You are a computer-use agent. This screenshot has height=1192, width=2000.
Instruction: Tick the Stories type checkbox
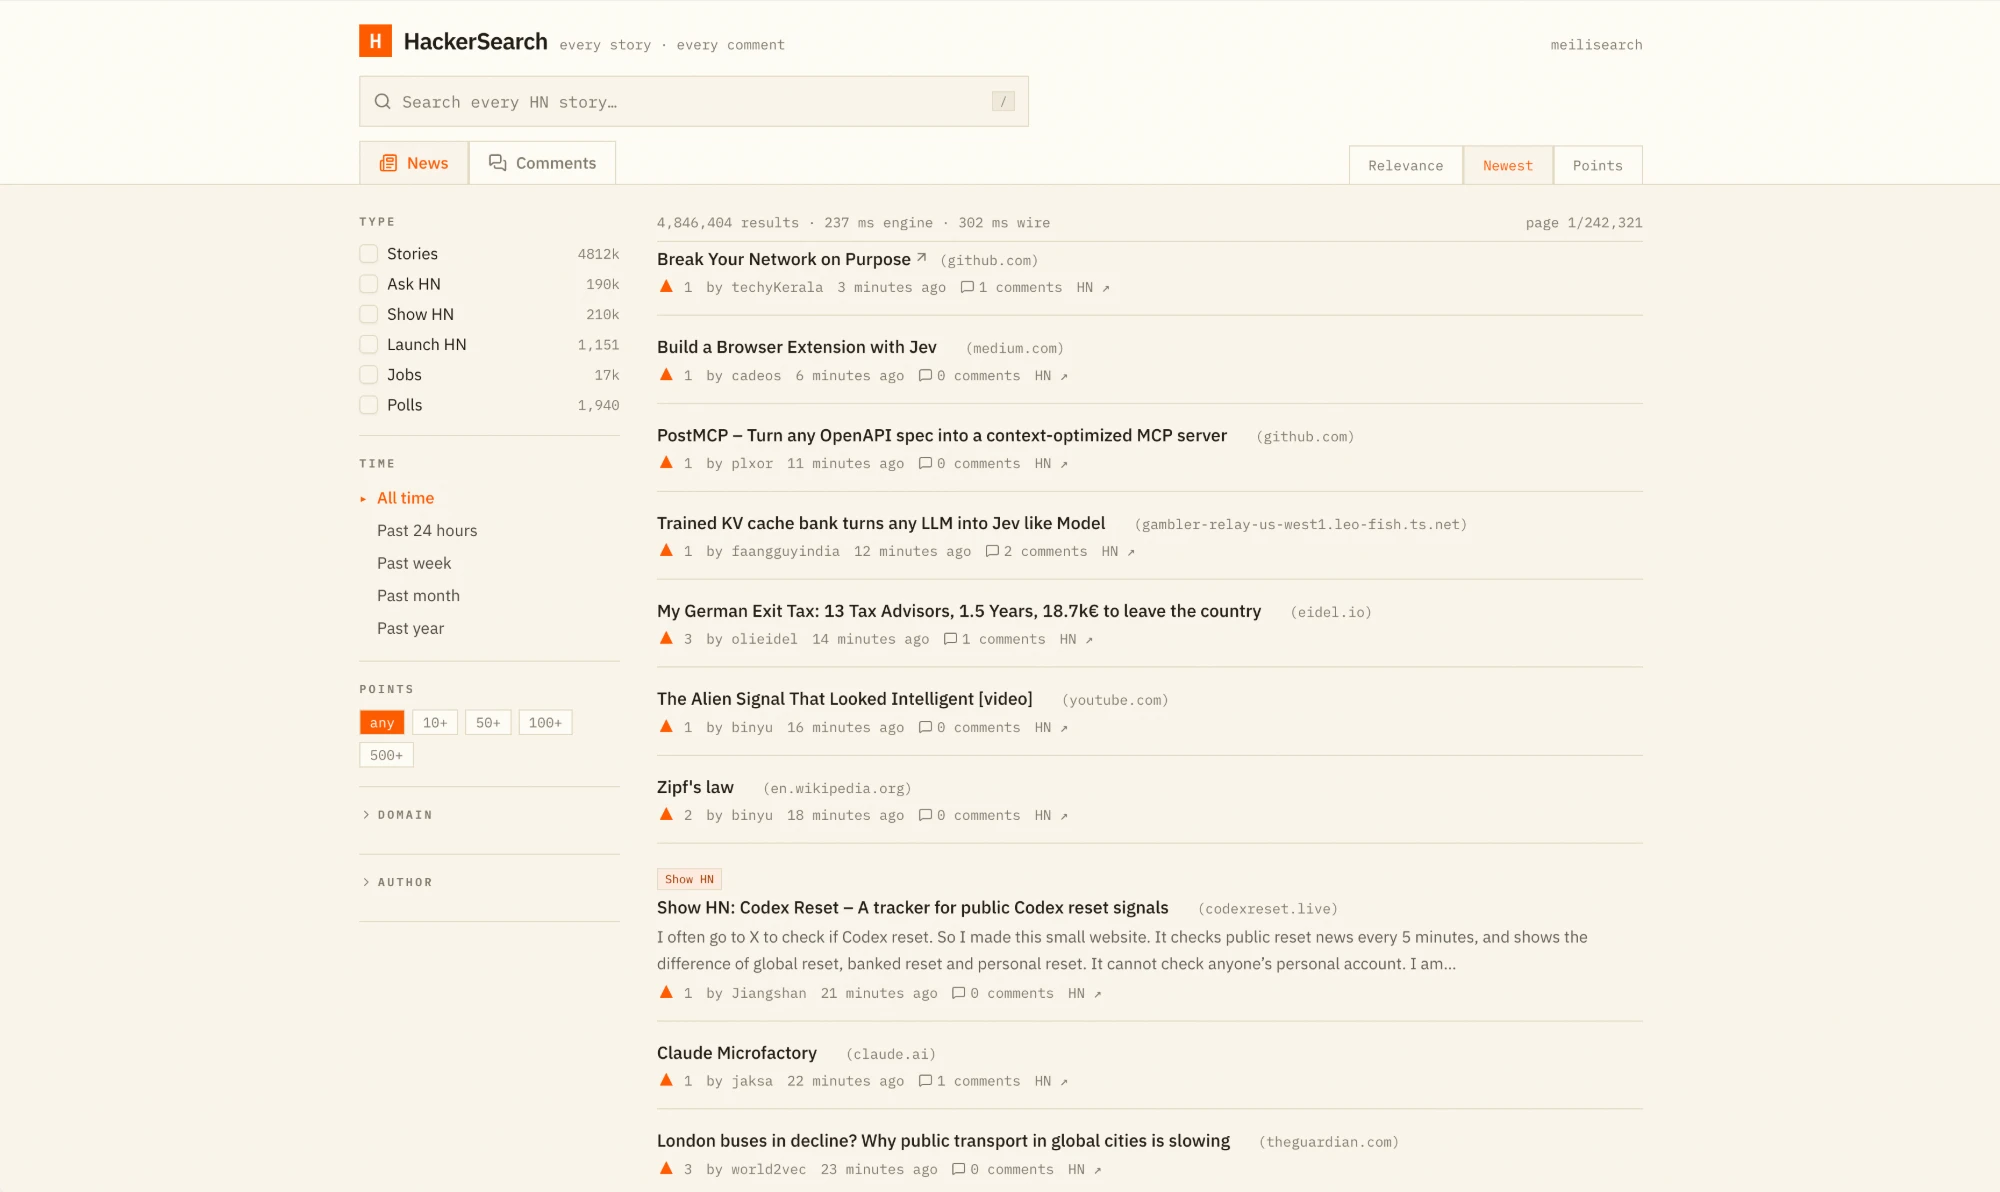[369, 254]
